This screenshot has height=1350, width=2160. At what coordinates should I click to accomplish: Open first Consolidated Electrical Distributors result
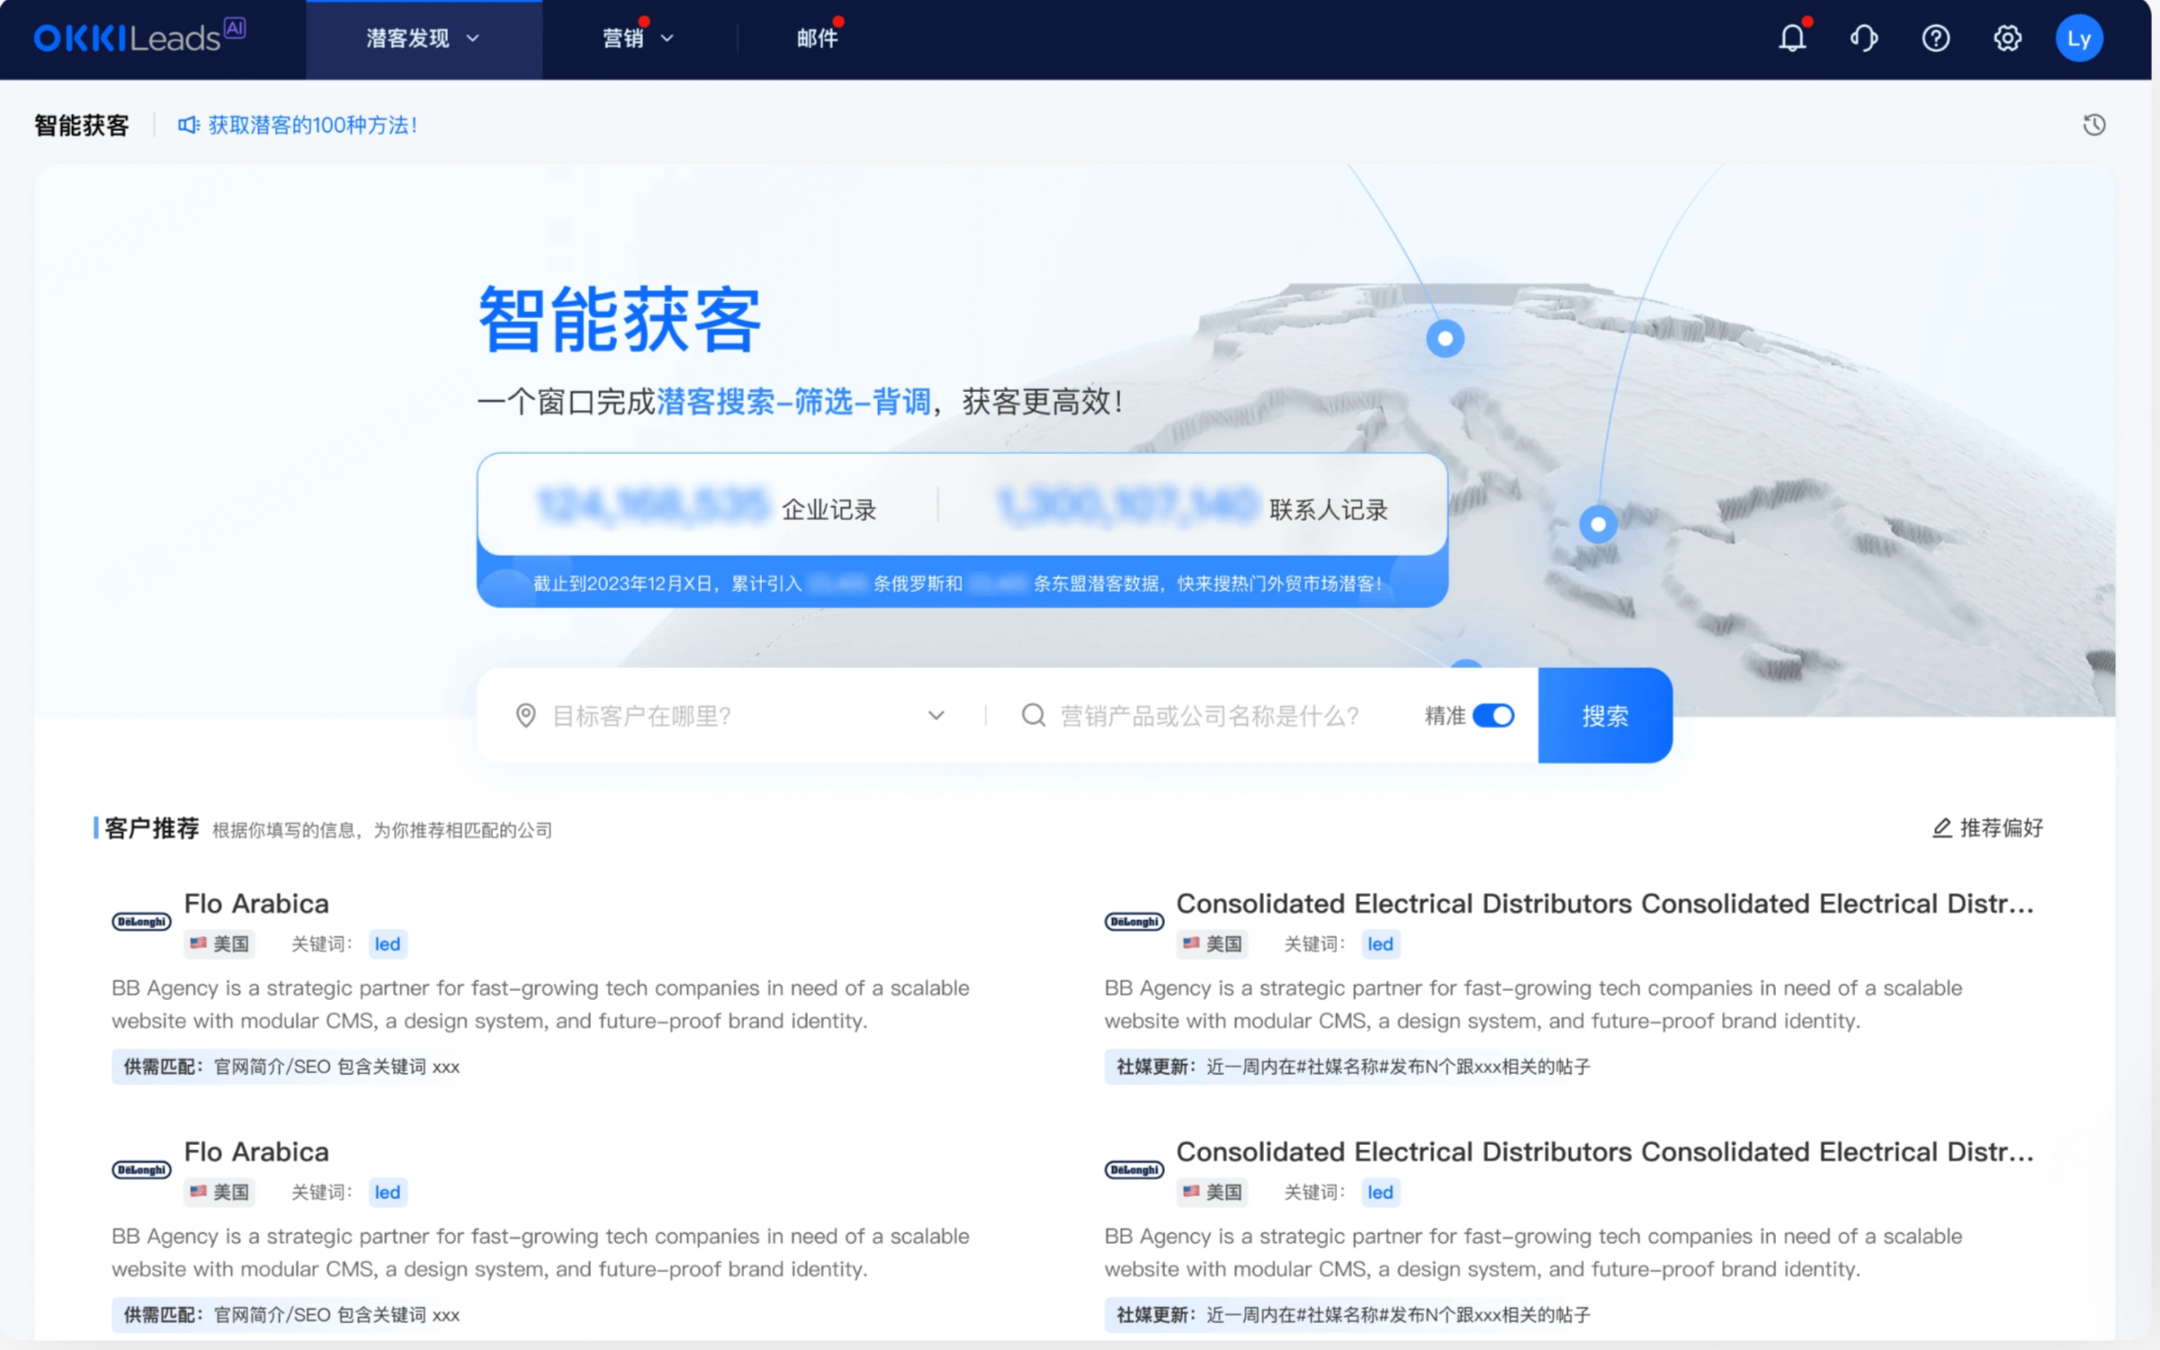click(x=1604, y=903)
